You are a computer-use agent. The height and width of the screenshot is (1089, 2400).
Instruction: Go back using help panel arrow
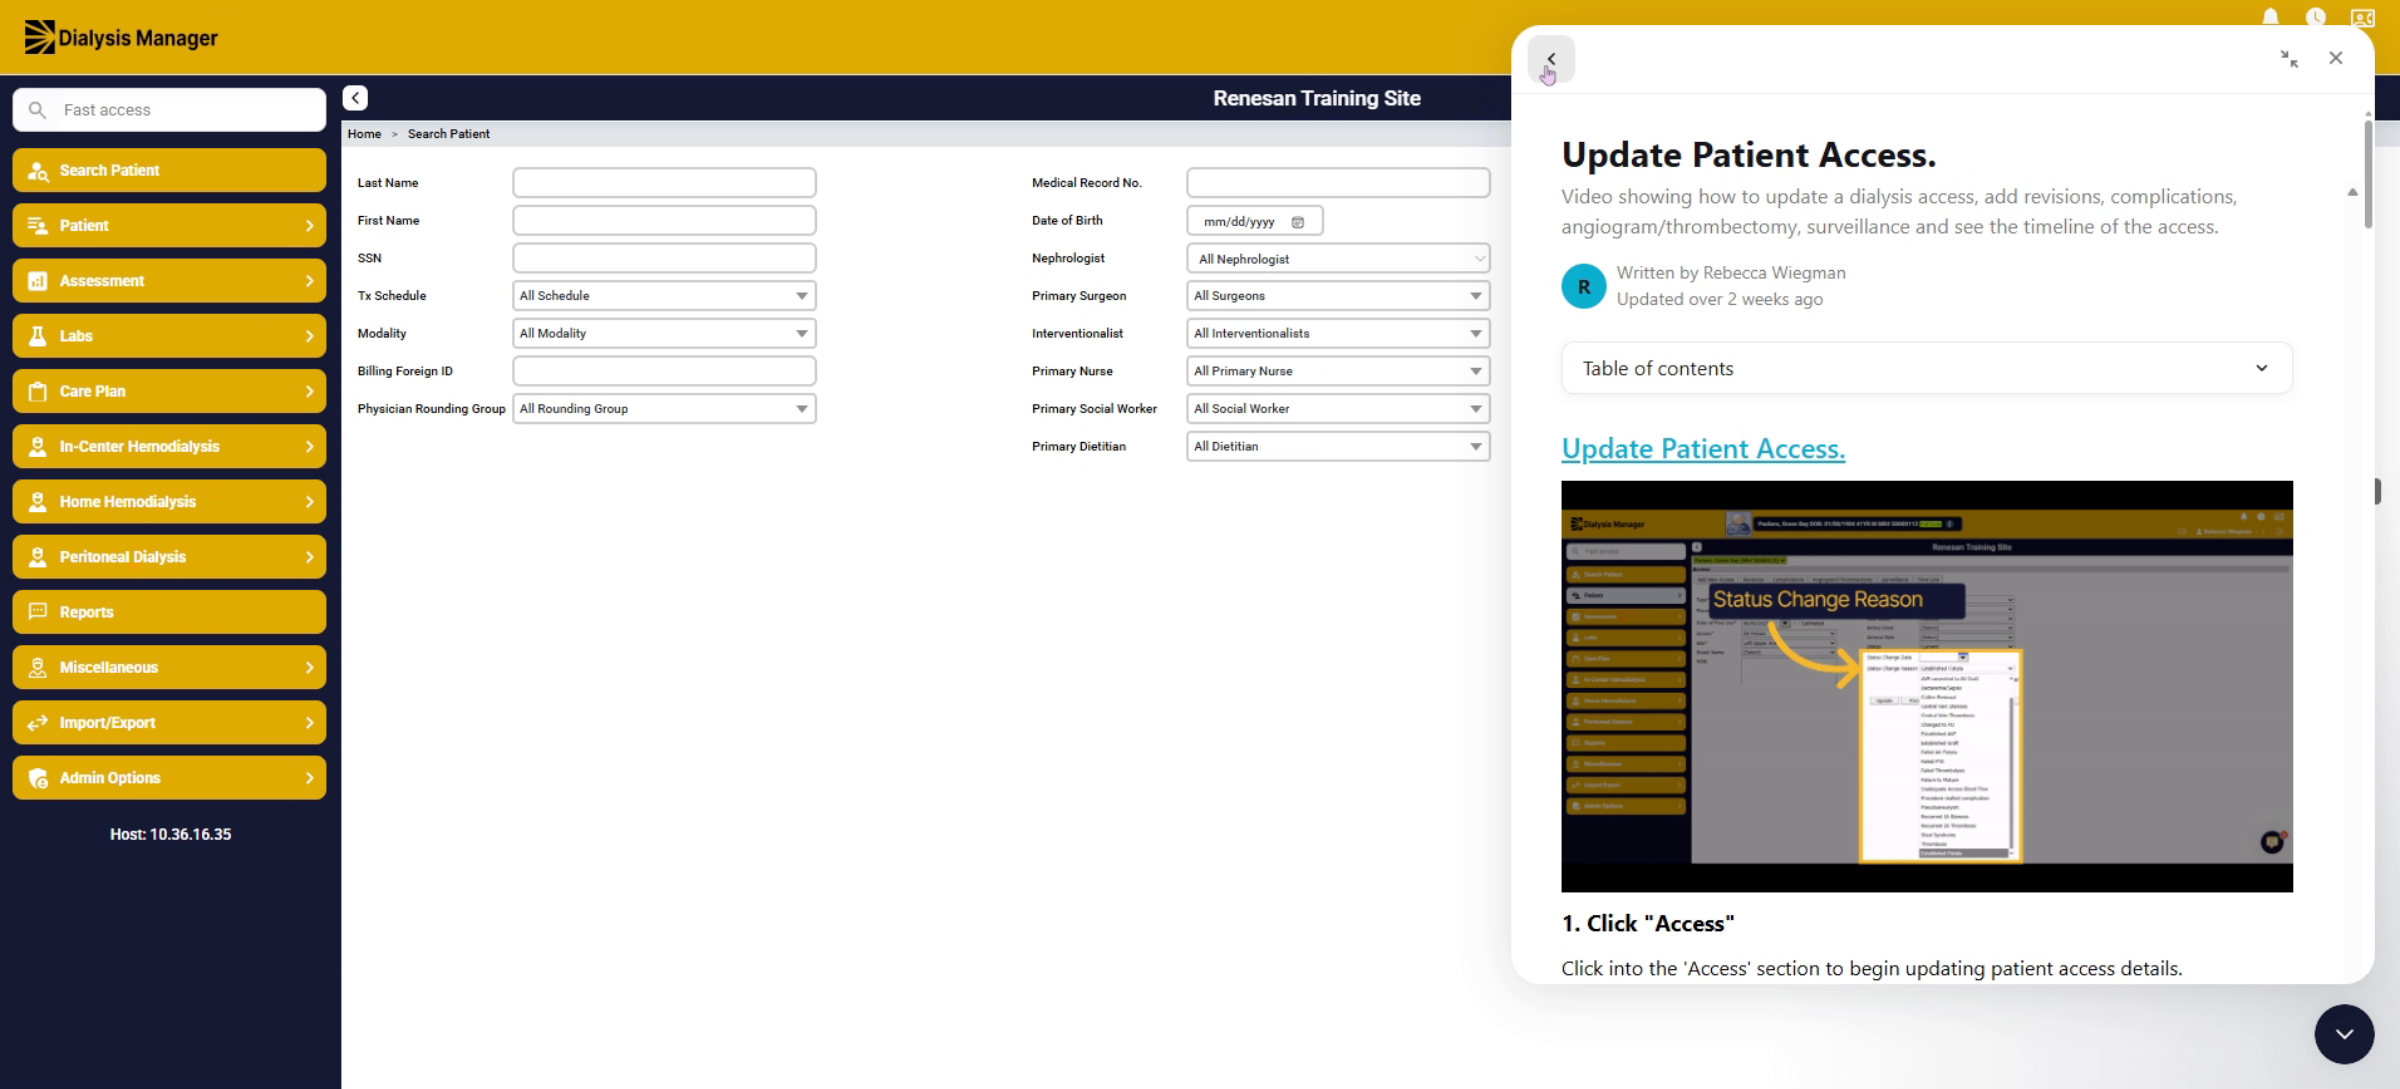[x=1551, y=59]
